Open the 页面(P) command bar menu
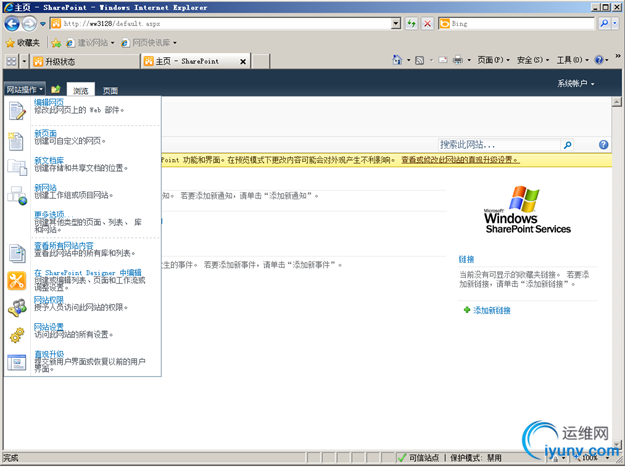Viewport: 625px width, 467px height. [x=493, y=60]
